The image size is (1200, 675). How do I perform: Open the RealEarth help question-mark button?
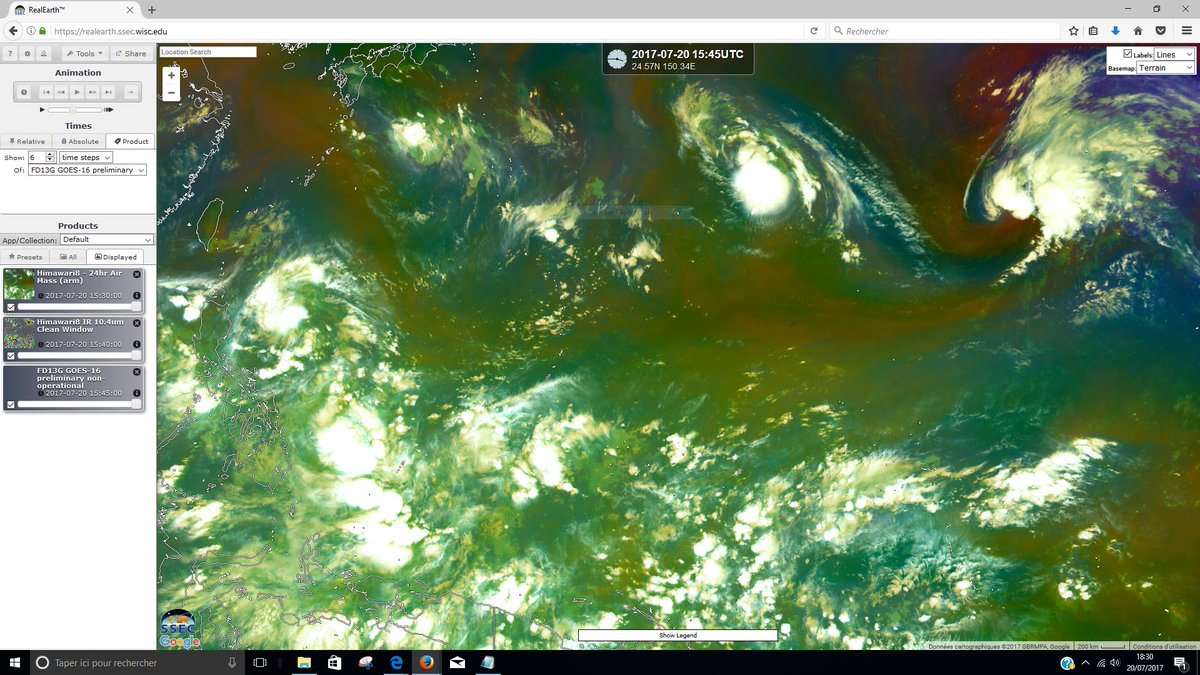(x=10, y=53)
